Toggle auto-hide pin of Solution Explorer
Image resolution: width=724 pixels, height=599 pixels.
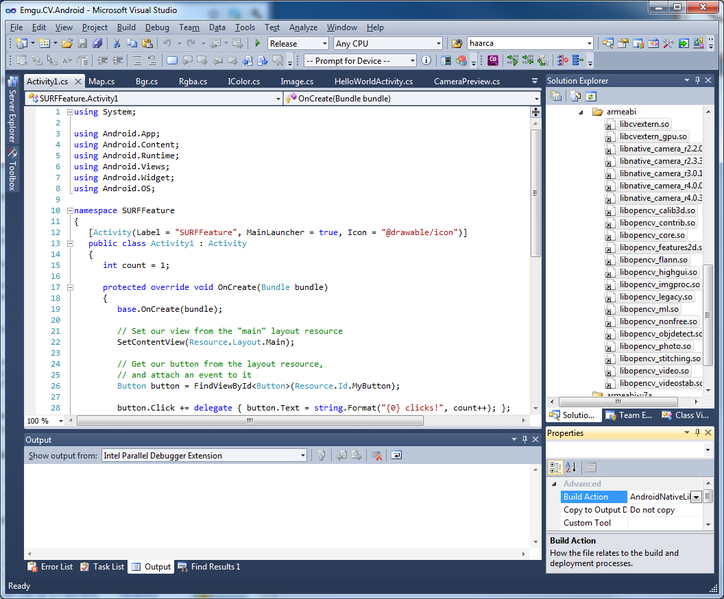coord(697,80)
